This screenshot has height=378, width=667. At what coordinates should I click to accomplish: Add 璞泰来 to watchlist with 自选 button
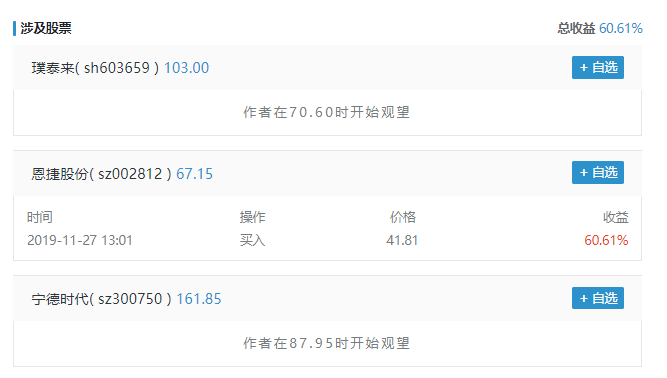(x=598, y=68)
